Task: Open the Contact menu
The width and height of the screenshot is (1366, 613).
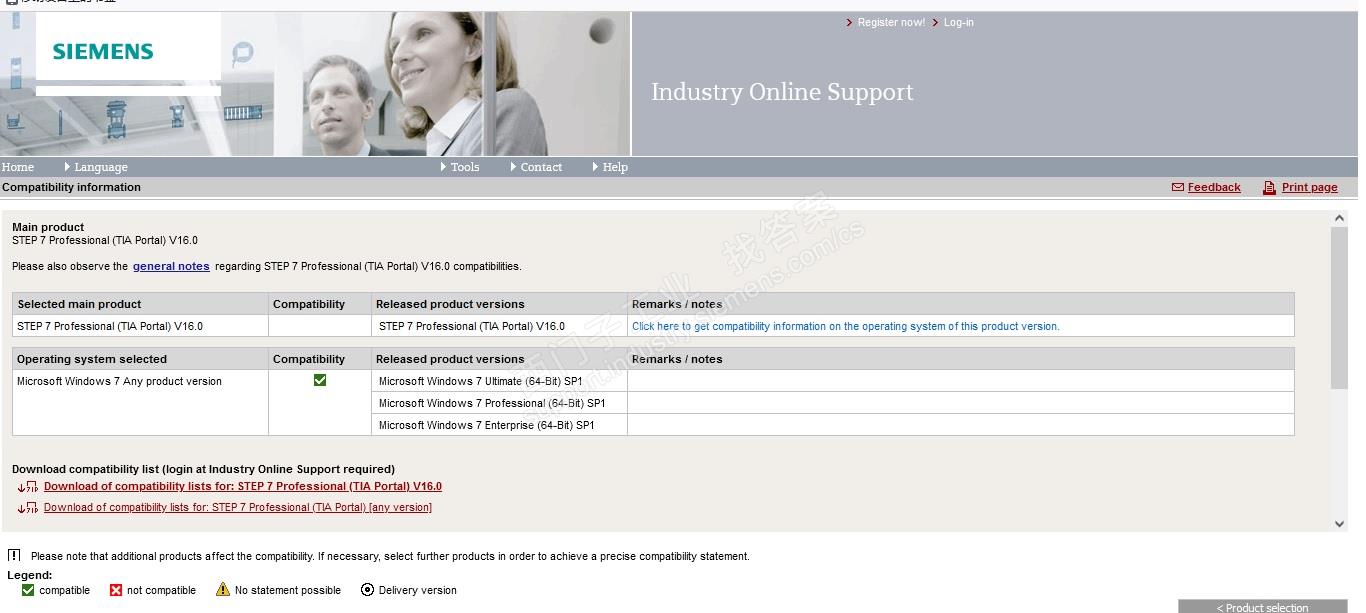Action: point(541,167)
